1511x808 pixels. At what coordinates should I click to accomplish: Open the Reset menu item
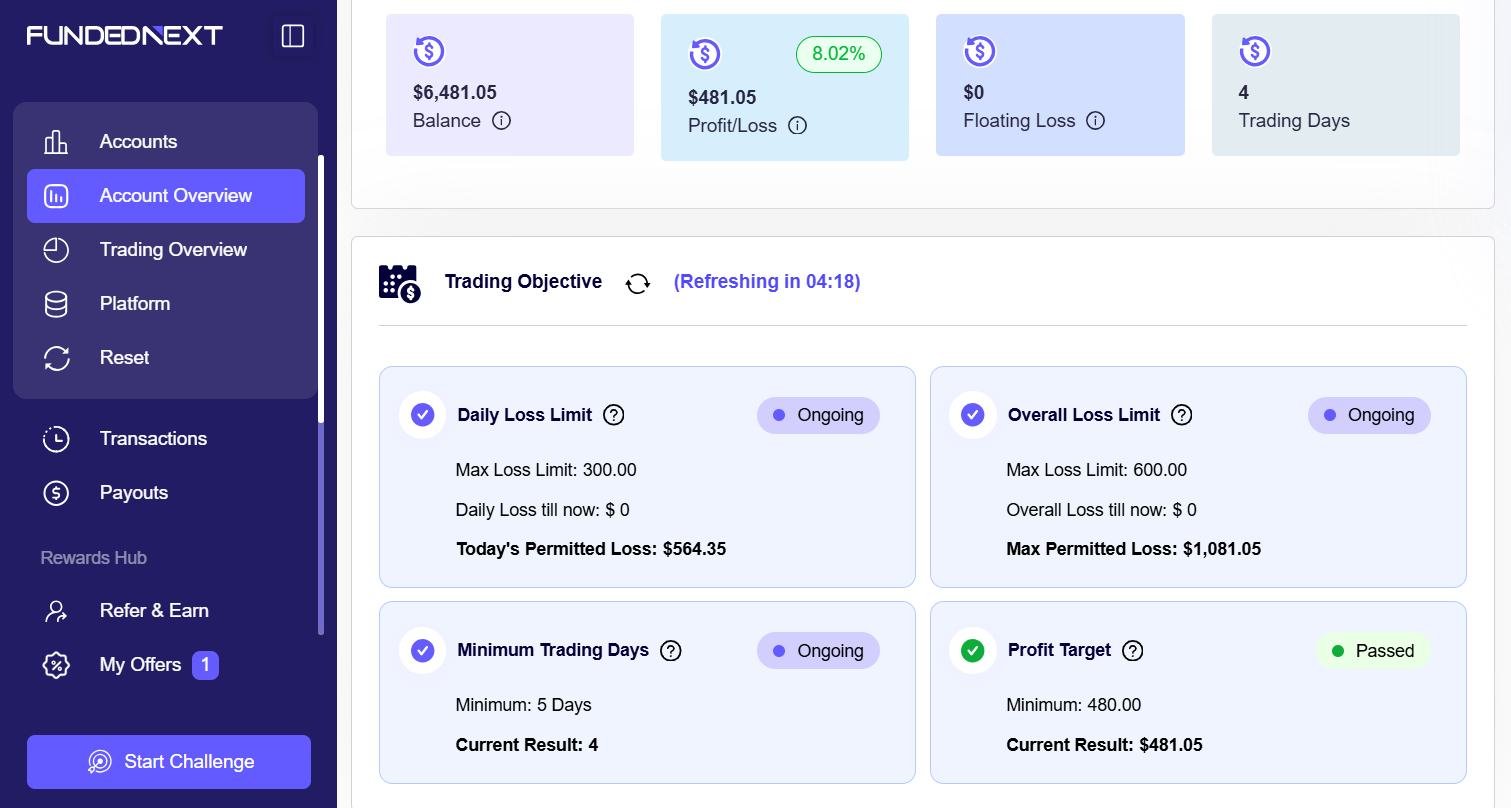point(124,358)
